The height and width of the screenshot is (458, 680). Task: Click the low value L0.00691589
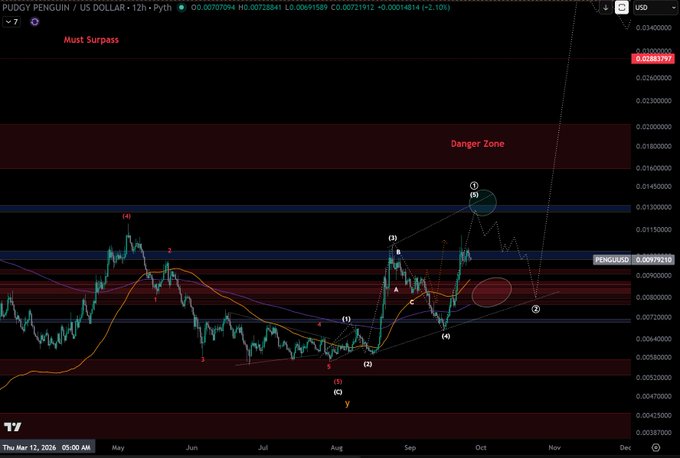(306, 7)
